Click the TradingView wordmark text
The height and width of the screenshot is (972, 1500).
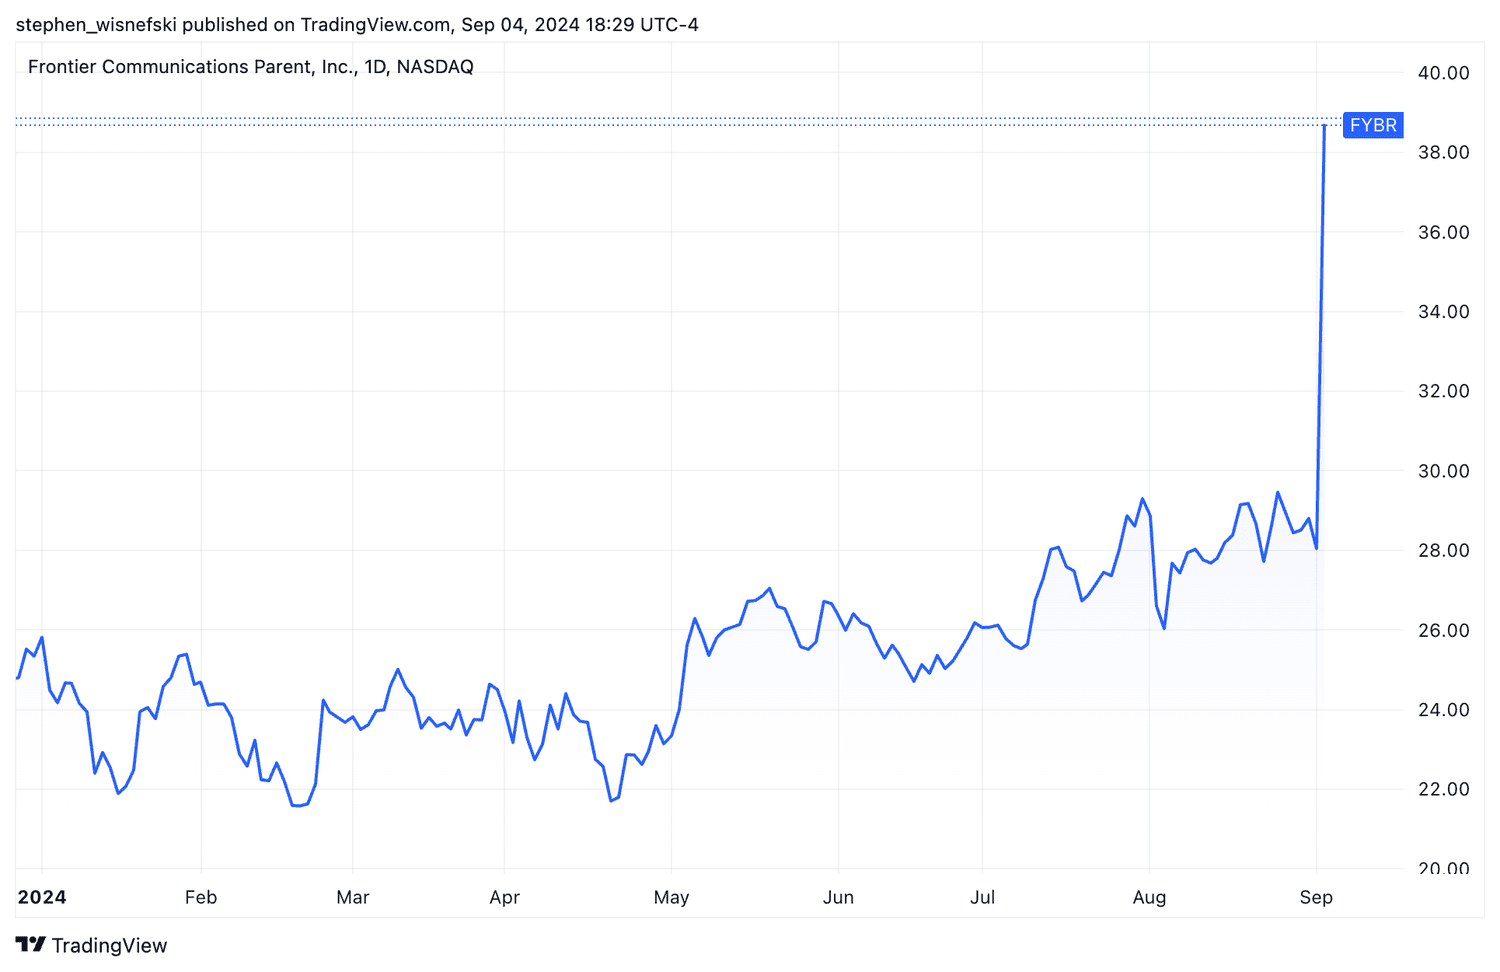tap(109, 945)
